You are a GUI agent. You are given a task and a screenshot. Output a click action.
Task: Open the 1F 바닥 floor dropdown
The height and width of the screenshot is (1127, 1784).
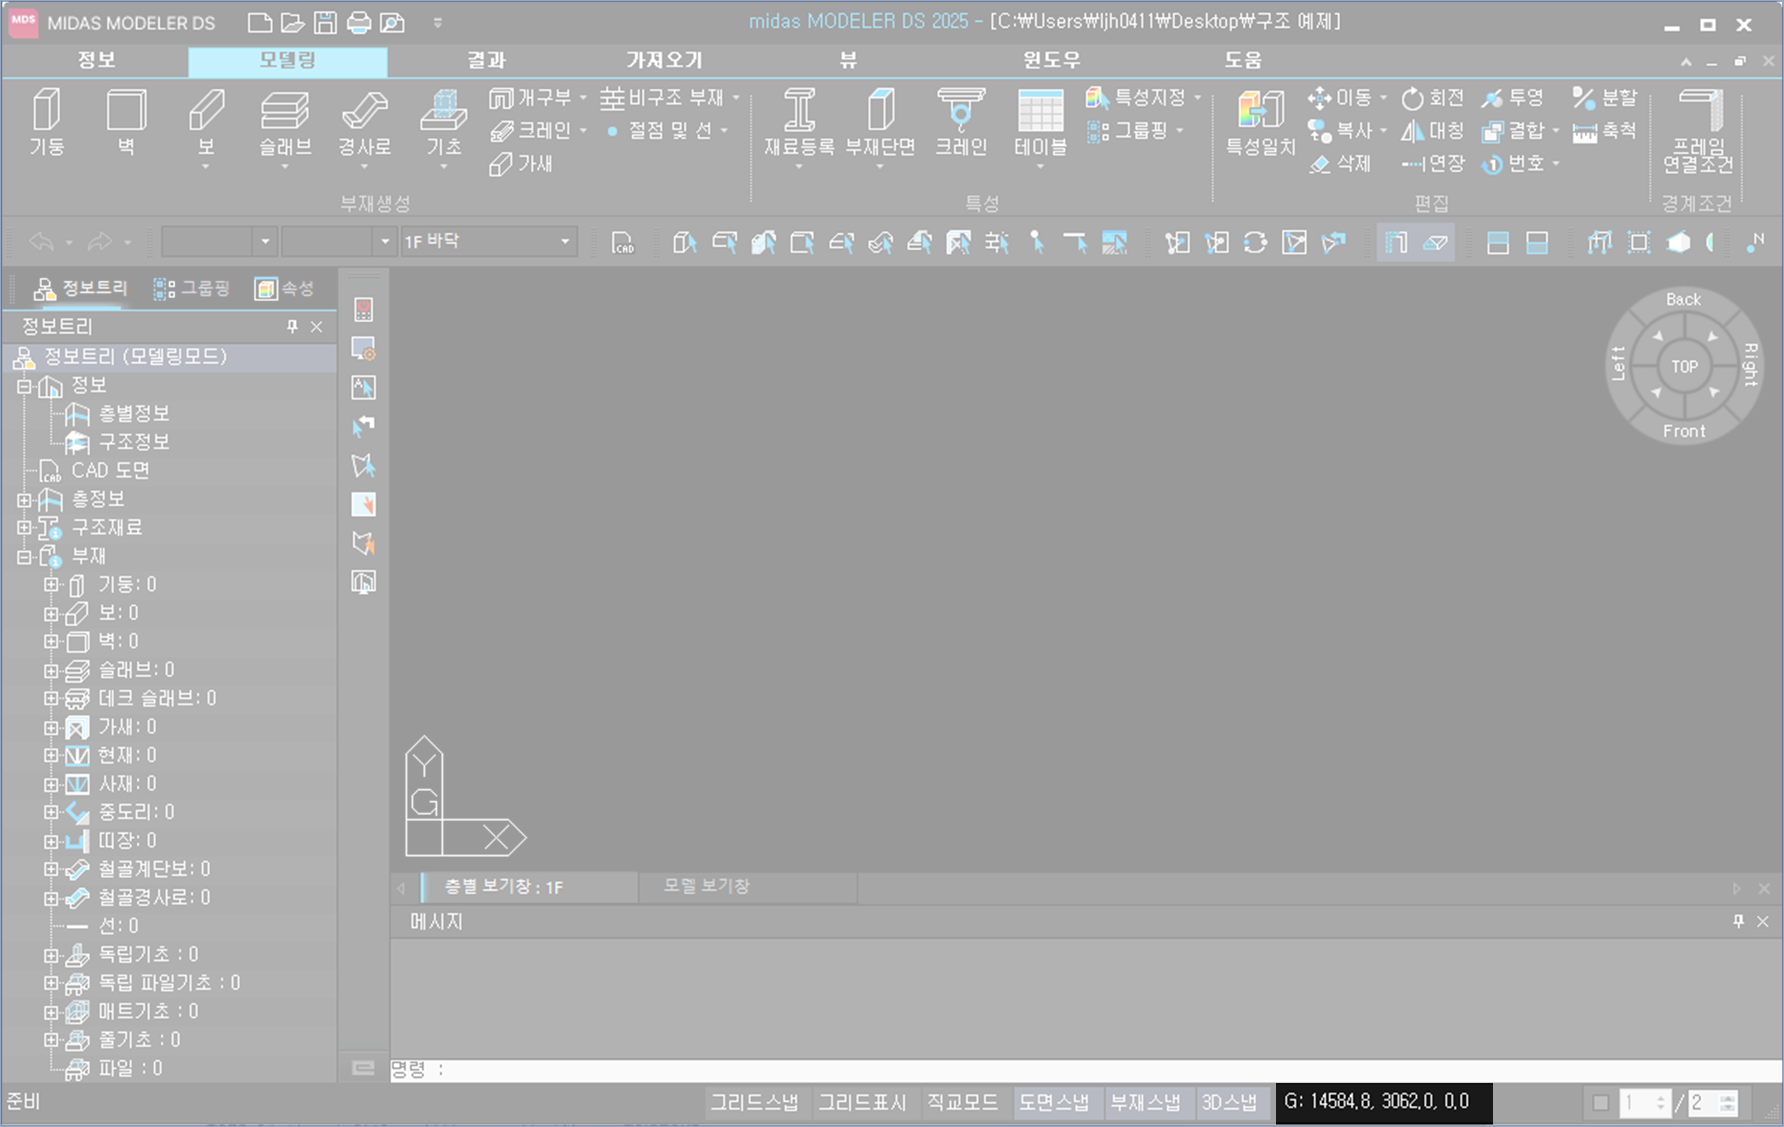click(x=565, y=241)
